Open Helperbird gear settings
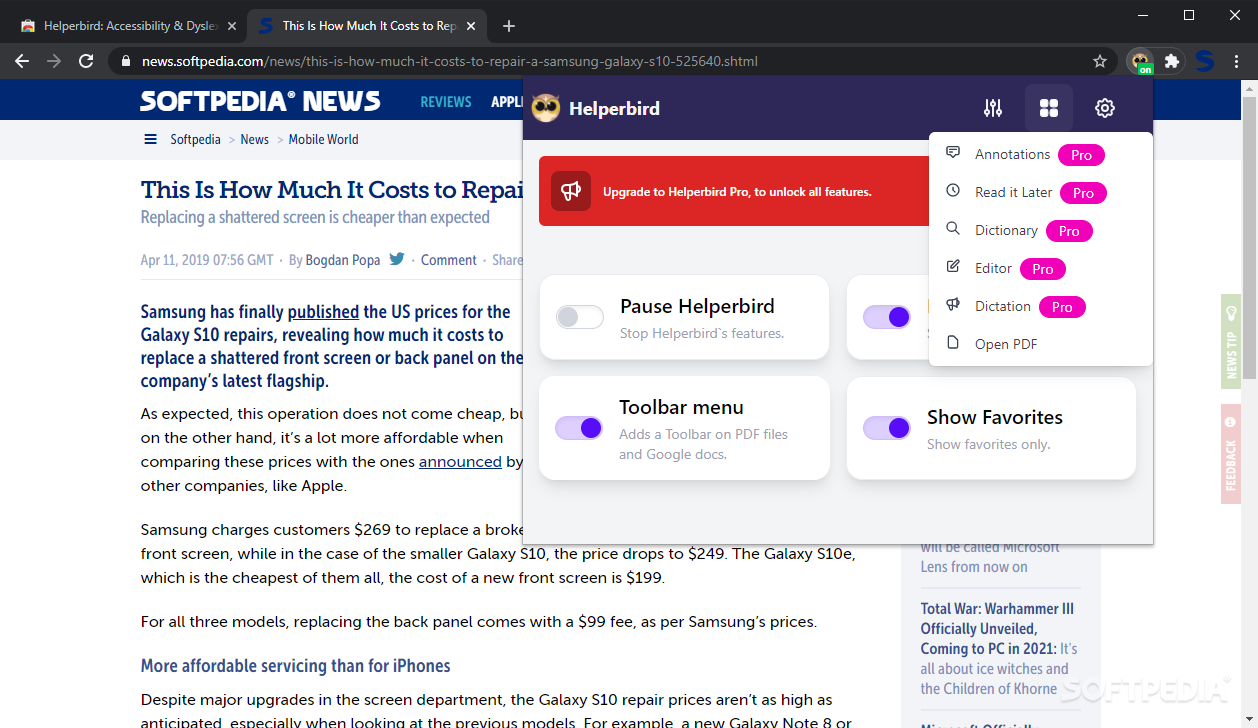This screenshot has width=1258, height=728. pos(1104,108)
